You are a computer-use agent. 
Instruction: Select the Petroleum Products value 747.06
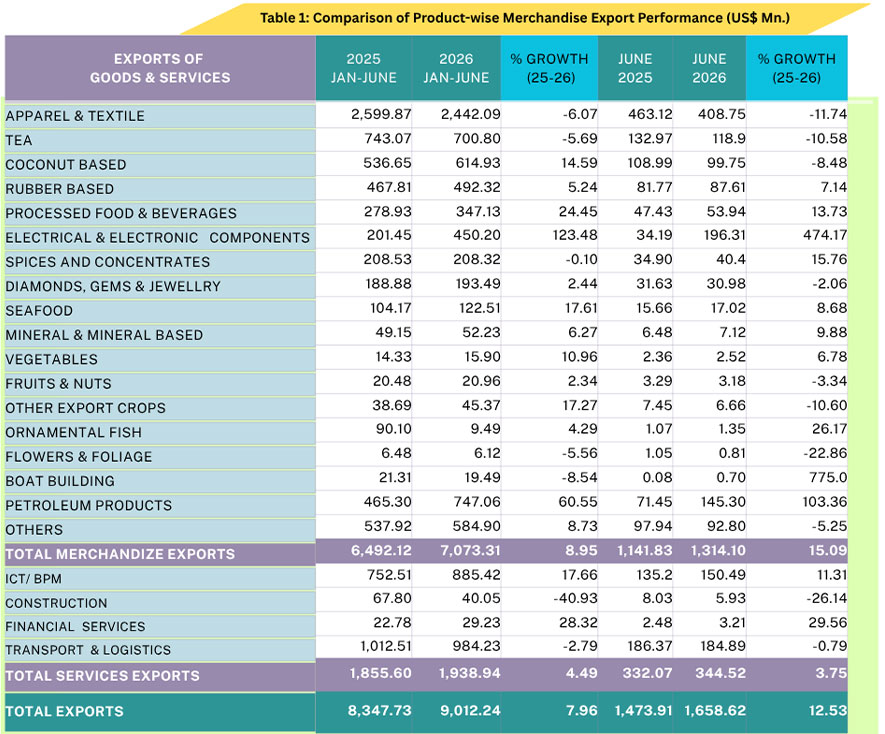click(x=477, y=502)
